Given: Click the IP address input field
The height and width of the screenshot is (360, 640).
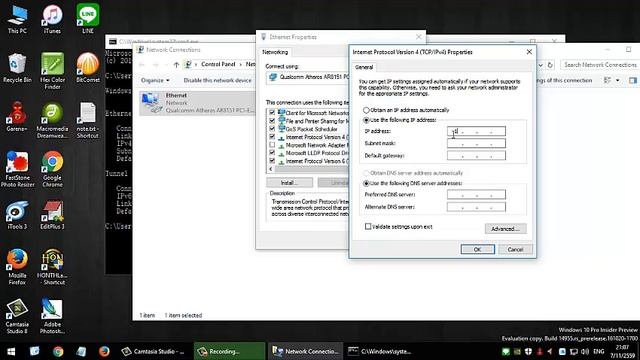Looking at the screenshot, I should tap(476, 131).
